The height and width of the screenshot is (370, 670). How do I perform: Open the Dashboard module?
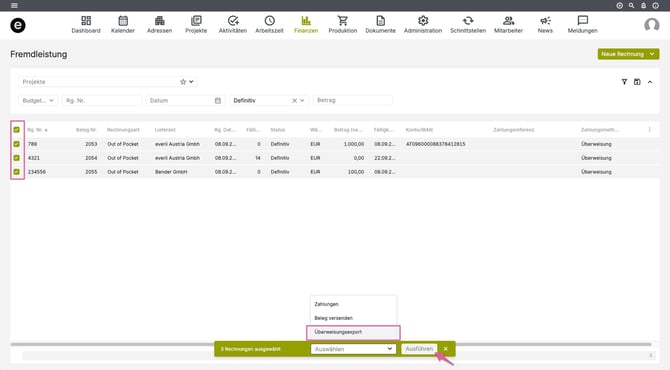pyautogui.click(x=86, y=25)
